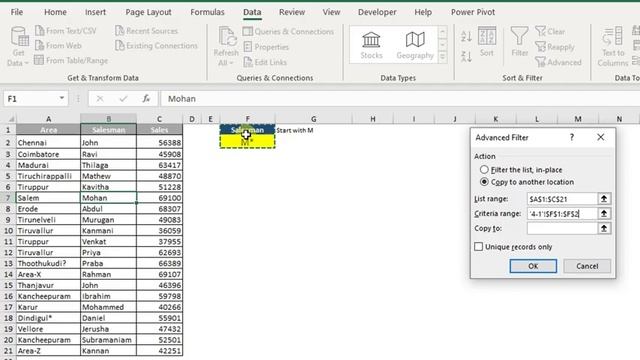The image size is (640, 360).
Task: Open Recent Sources
Action: [x=147, y=31]
